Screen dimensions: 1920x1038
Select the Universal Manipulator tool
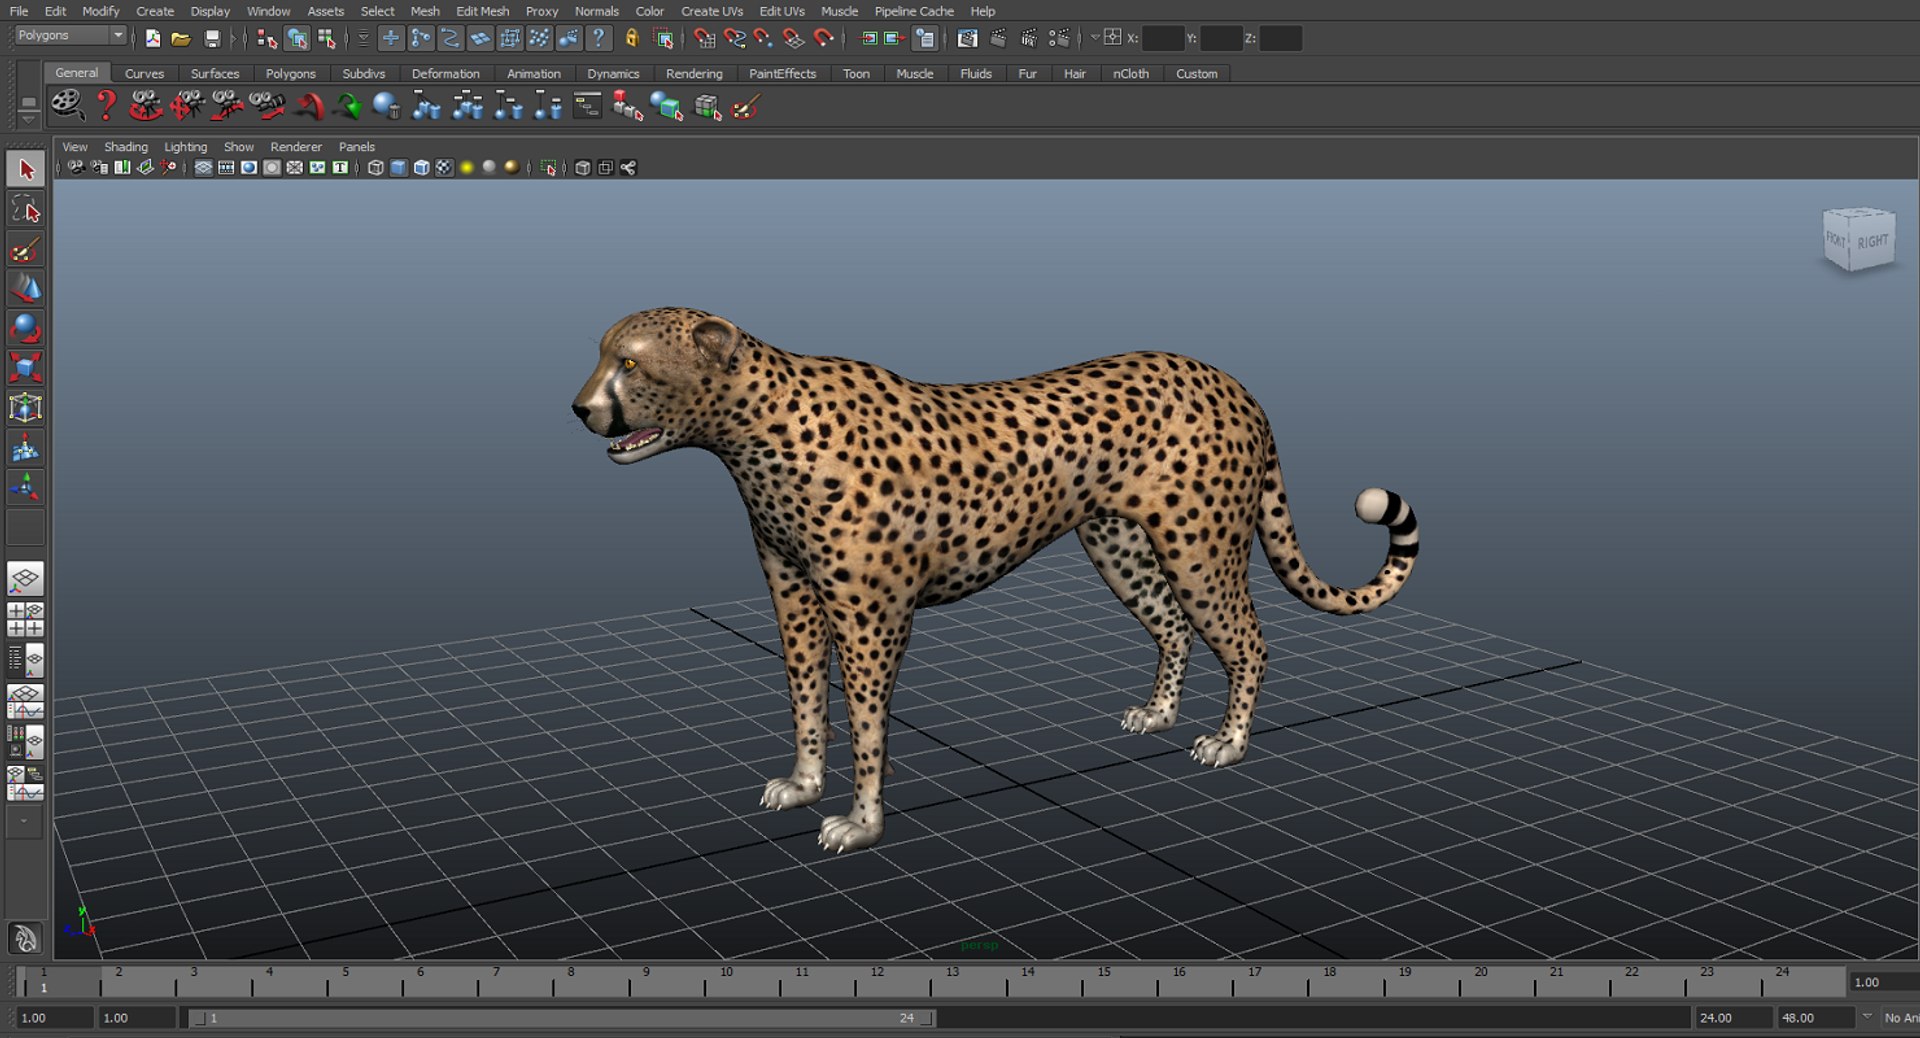pos(26,407)
